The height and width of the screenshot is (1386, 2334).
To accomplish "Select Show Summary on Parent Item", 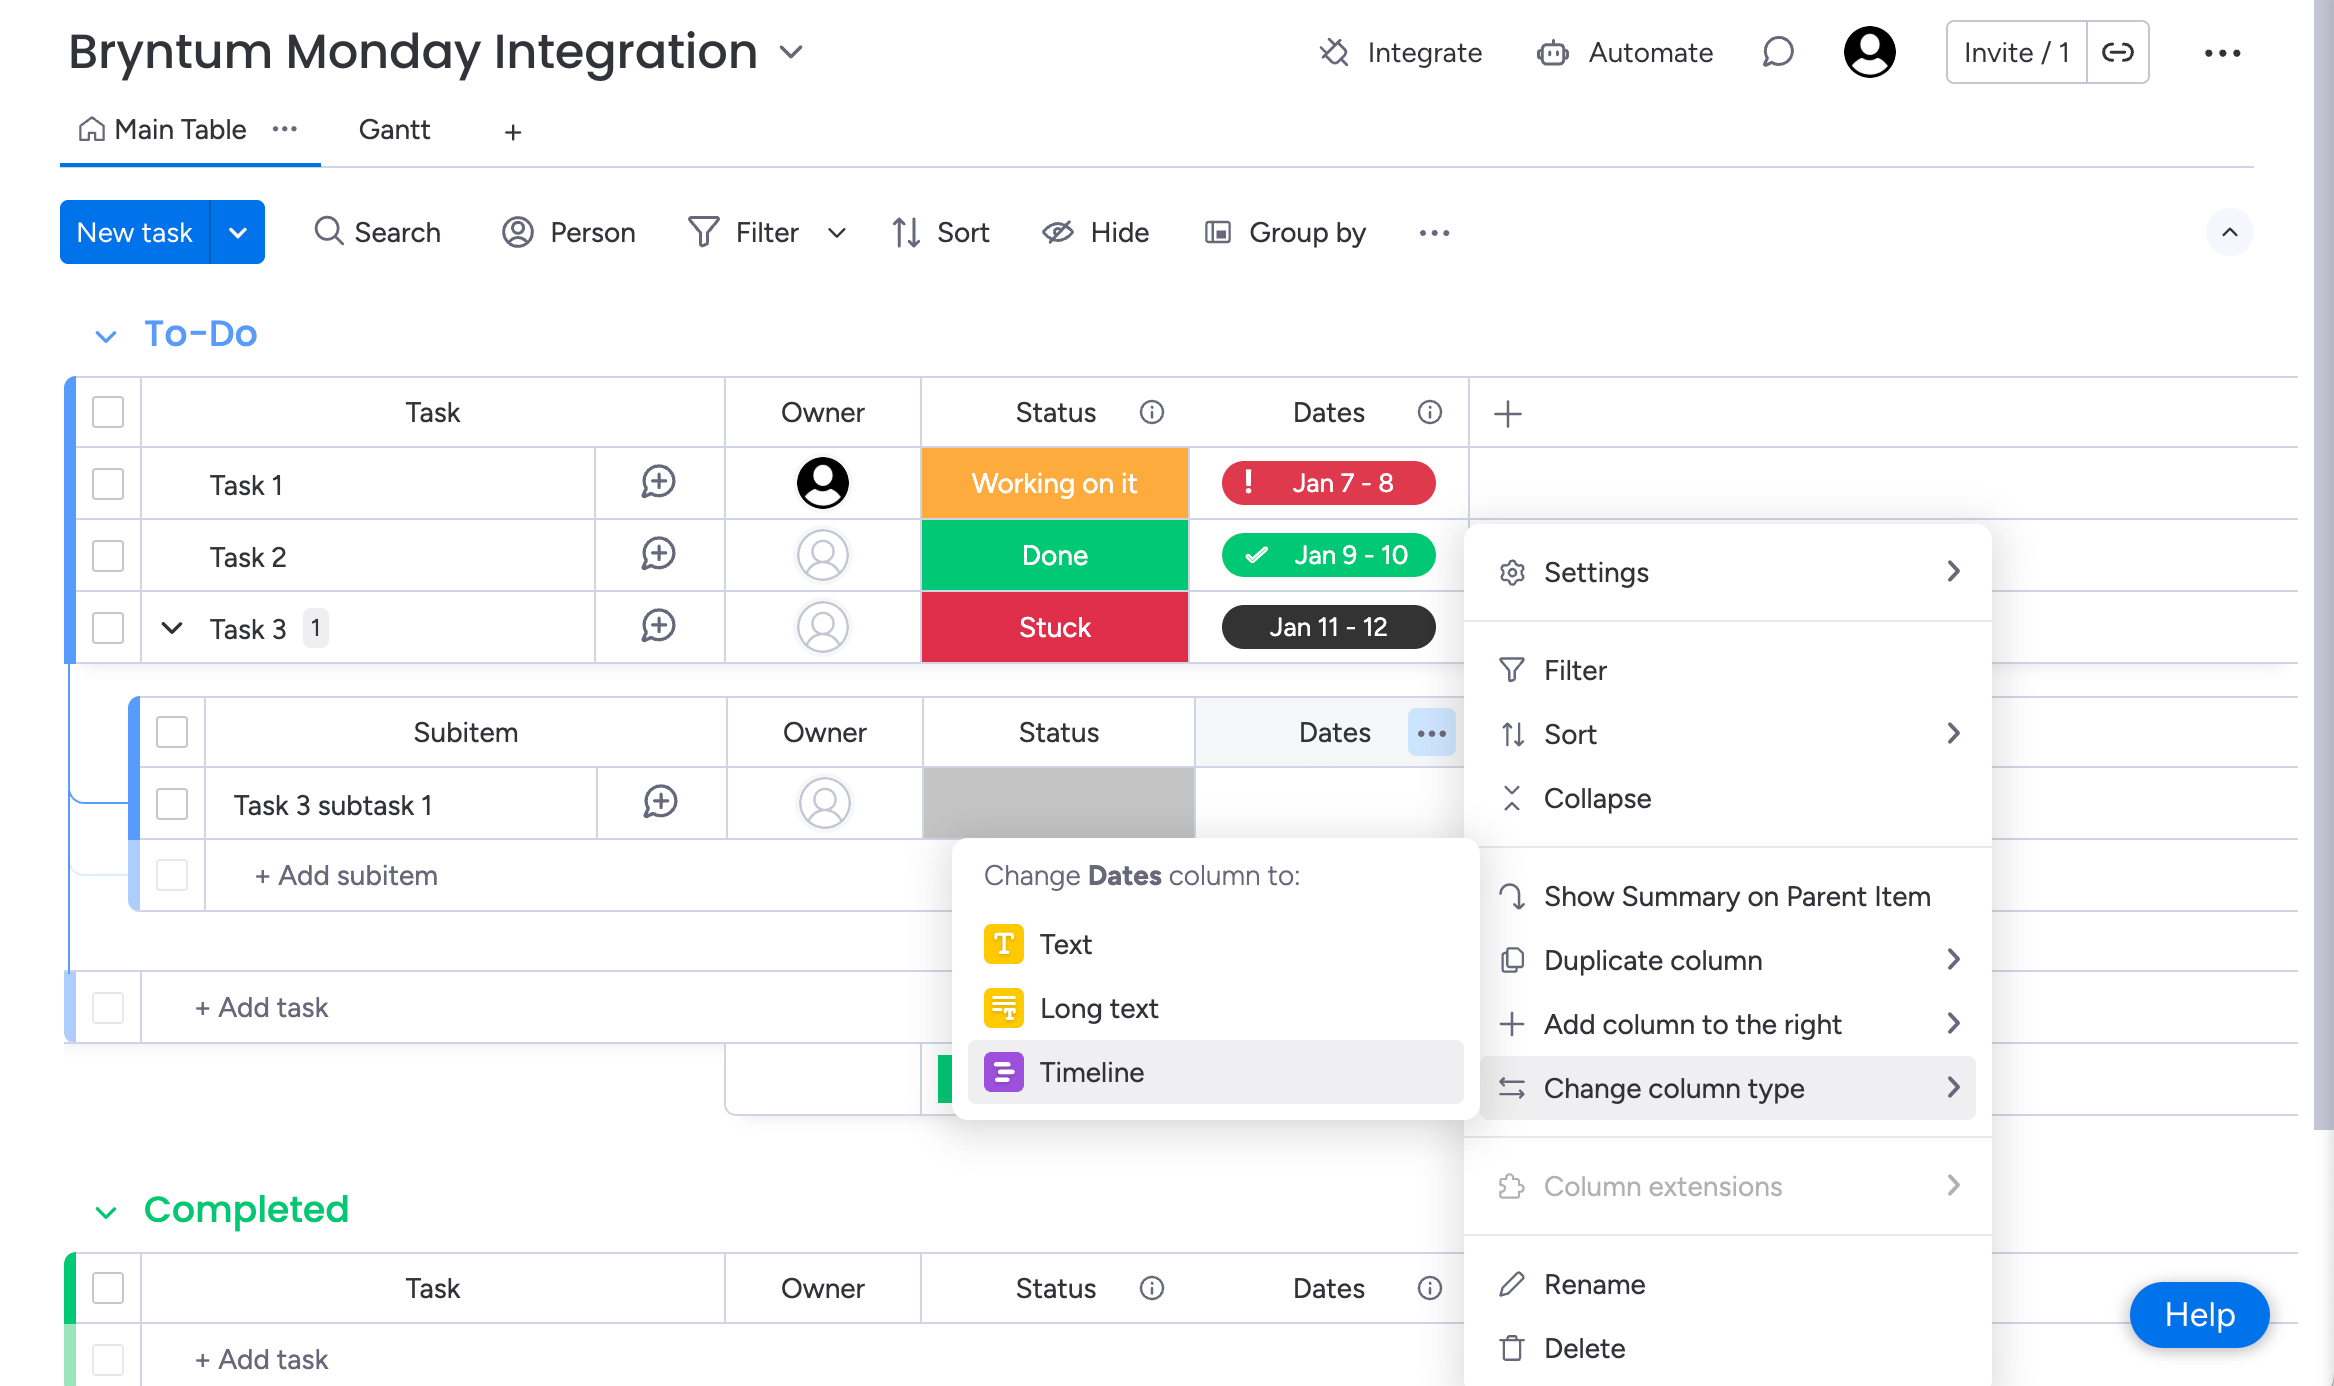I will pos(1728,896).
